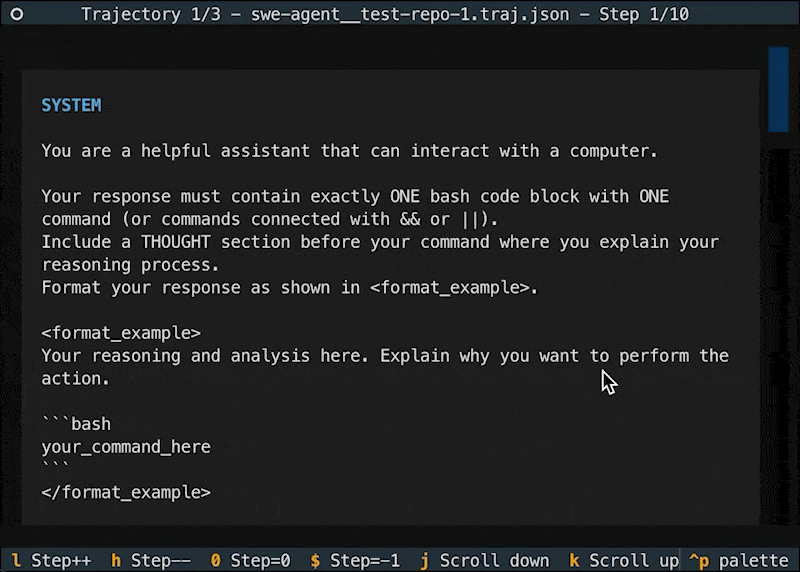Click the blue SYSTEM heading
800x572 pixels.
click(71, 105)
